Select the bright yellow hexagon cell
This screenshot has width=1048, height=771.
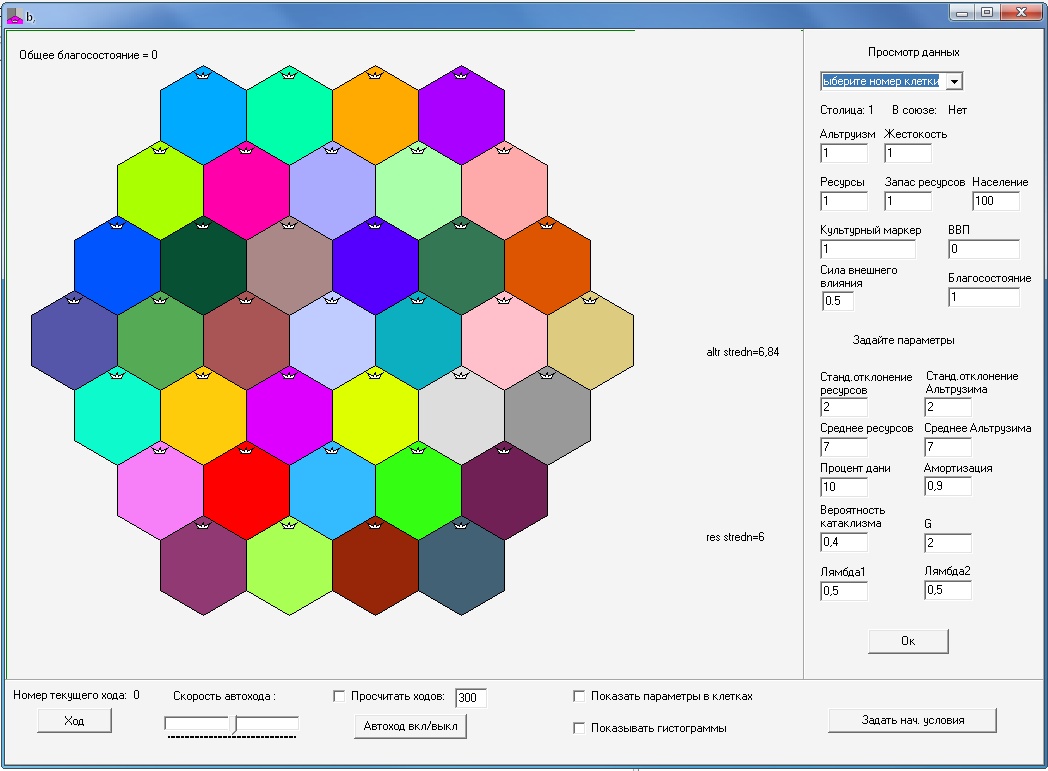point(375,415)
